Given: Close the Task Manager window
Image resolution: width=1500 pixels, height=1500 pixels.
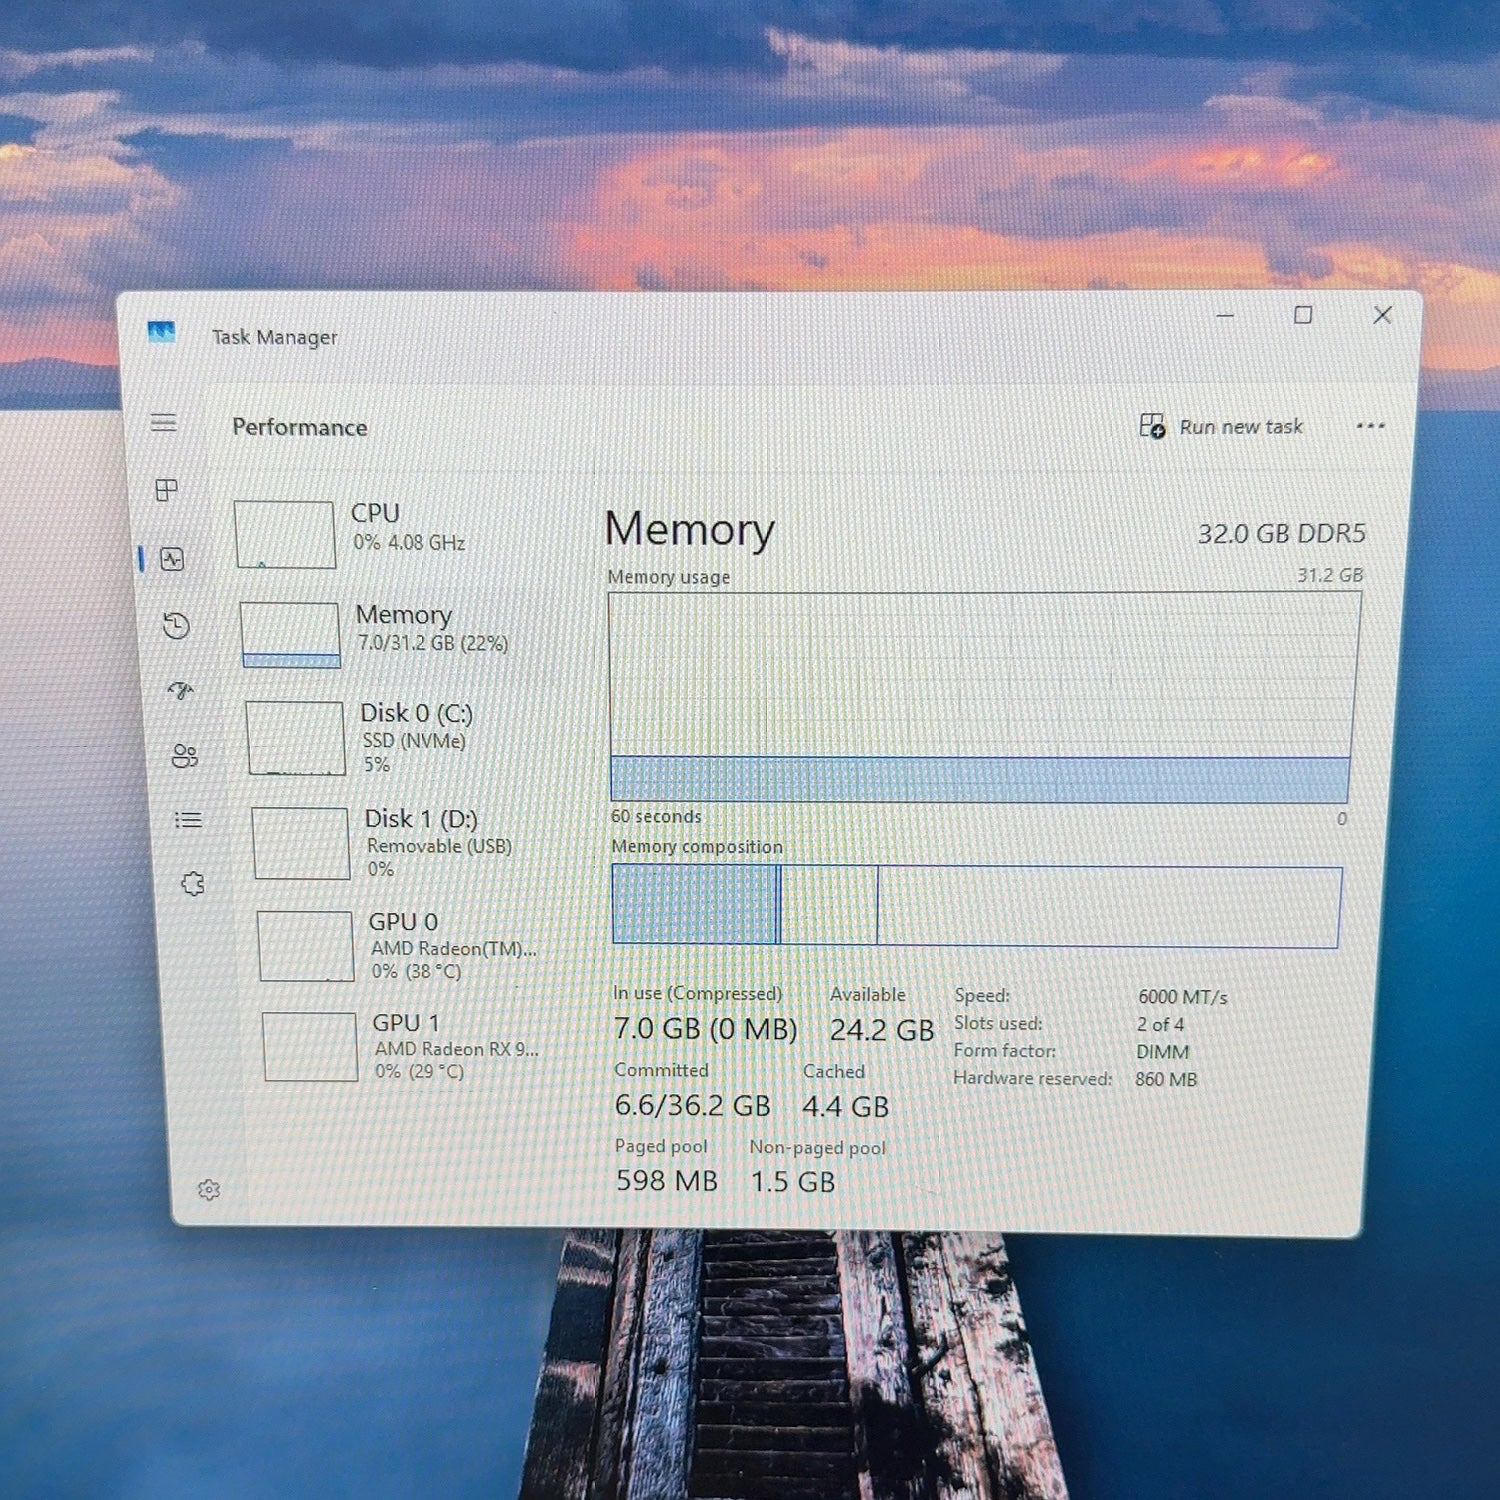Looking at the screenshot, I should click(1383, 316).
